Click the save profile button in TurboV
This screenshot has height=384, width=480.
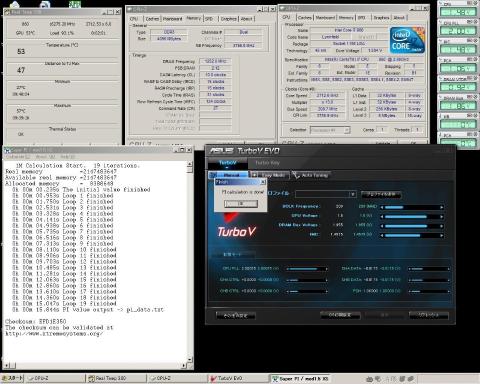[381, 194]
